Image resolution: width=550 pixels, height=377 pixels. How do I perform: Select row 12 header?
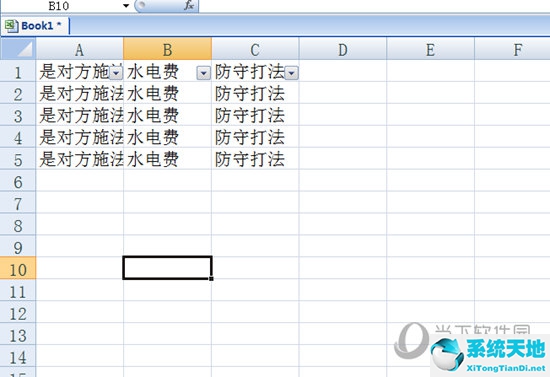point(18,312)
